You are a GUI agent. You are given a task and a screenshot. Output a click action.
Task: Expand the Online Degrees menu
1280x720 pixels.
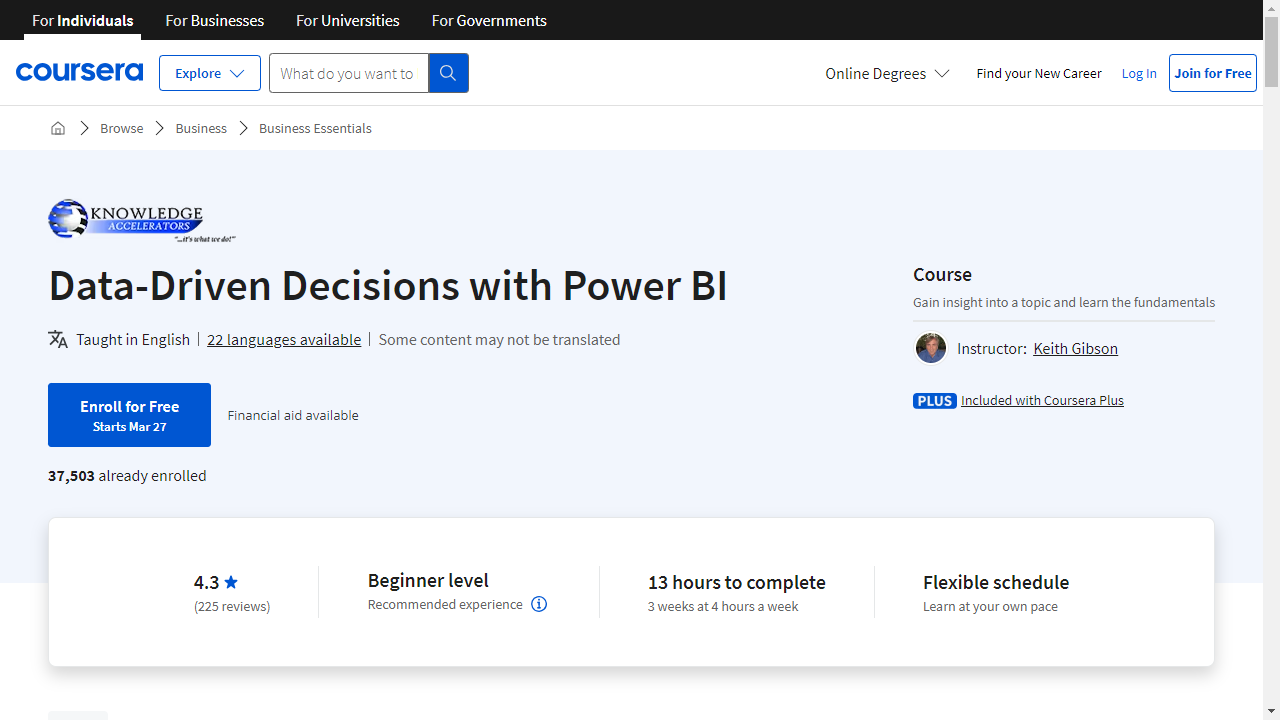pyautogui.click(x=887, y=73)
